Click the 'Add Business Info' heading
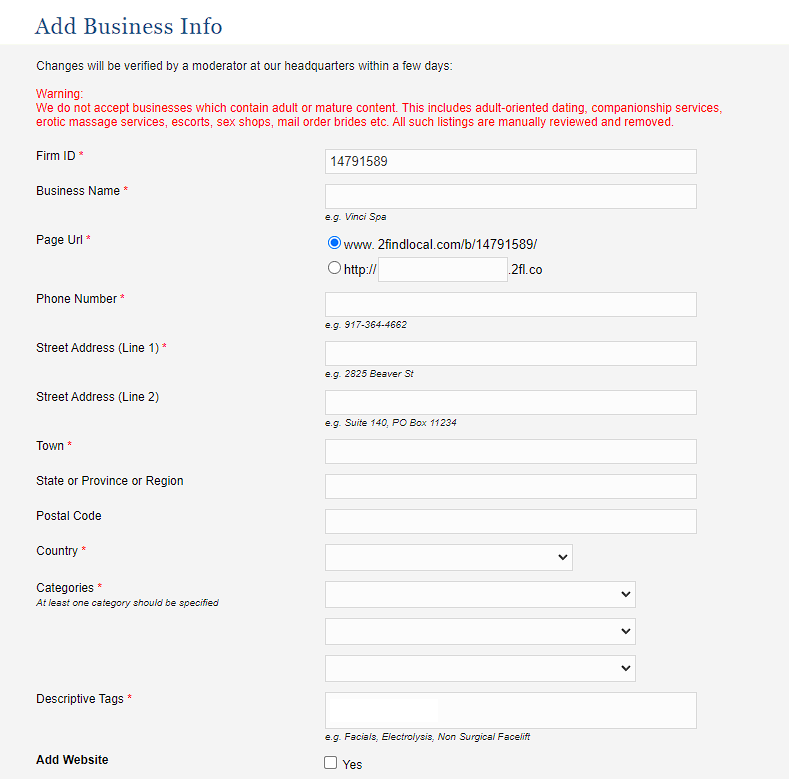The height and width of the screenshot is (779, 789). click(x=128, y=26)
